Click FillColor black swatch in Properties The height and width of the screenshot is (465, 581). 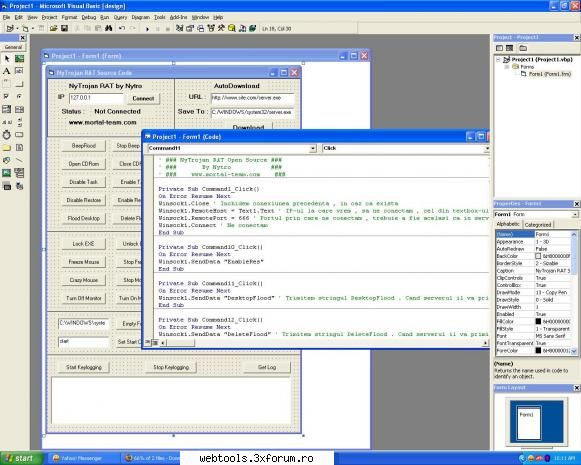coord(538,321)
